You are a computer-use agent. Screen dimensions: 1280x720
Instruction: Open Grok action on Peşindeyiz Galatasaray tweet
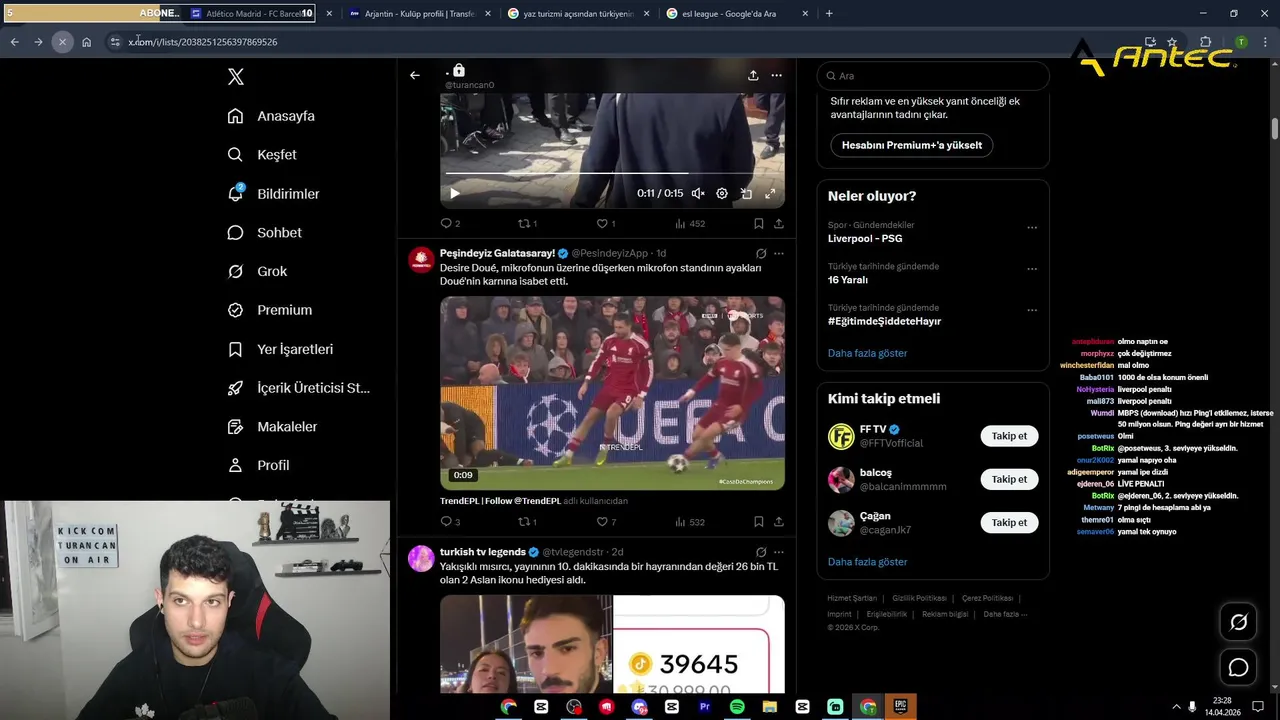click(761, 254)
